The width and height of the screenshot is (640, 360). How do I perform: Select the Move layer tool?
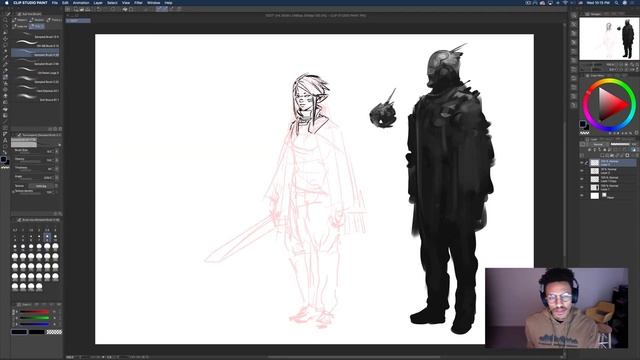(5, 39)
